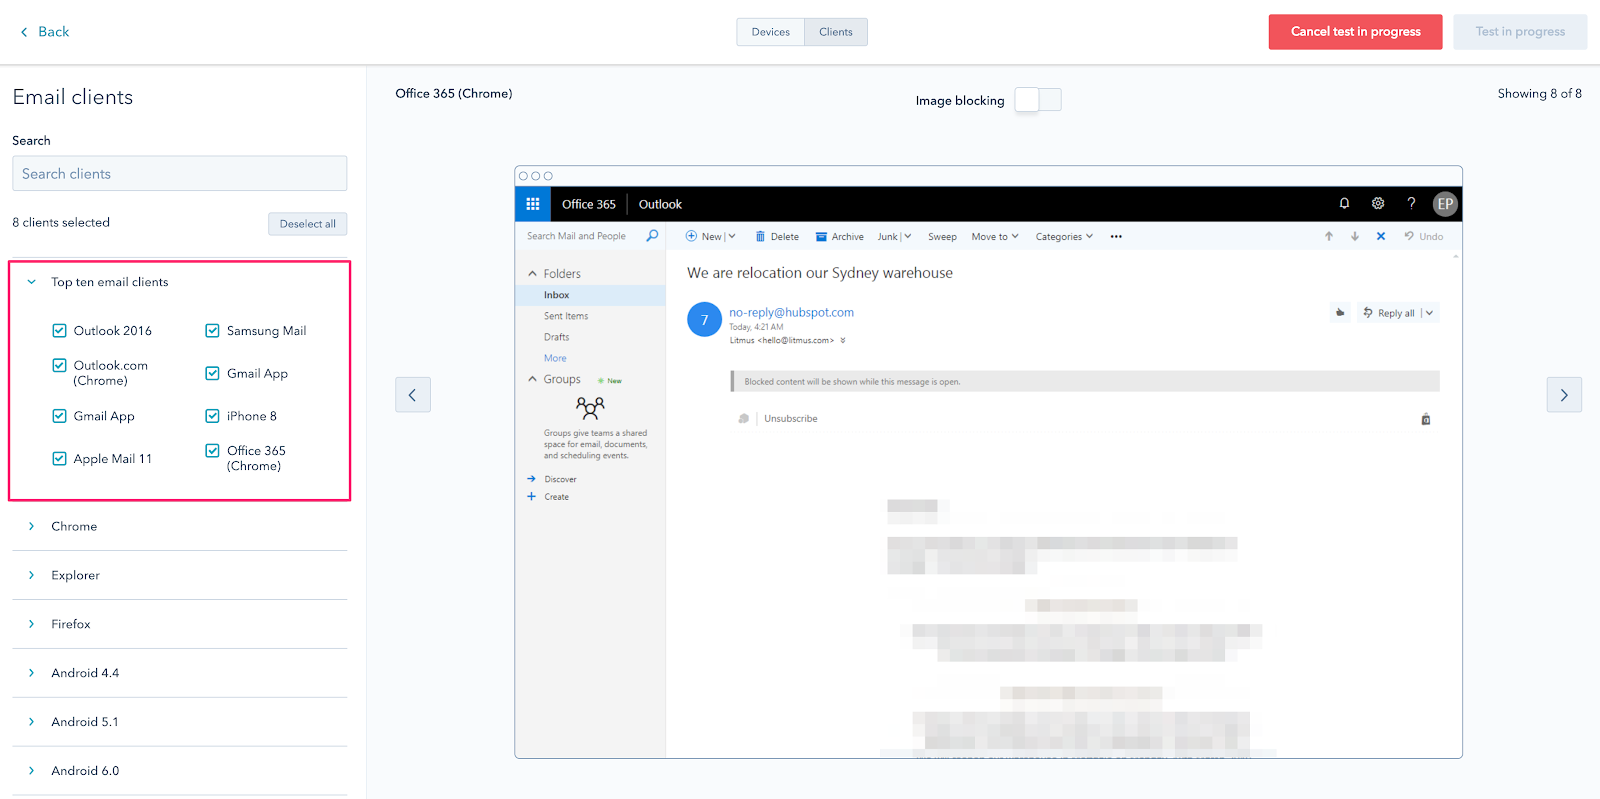Click Sweep in the Outlook toolbar
This screenshot has height=799, width=1600.
(942, 237)
